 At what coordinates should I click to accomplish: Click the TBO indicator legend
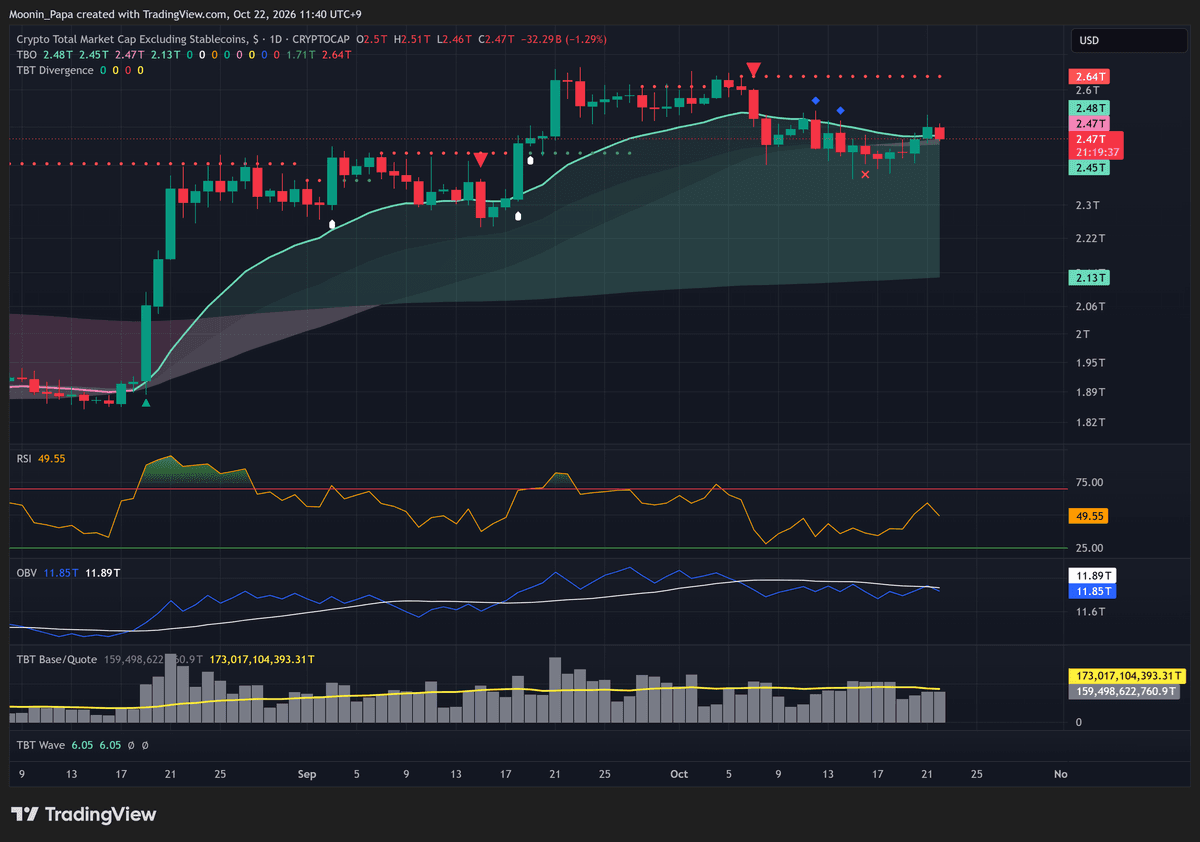[28, 54]
